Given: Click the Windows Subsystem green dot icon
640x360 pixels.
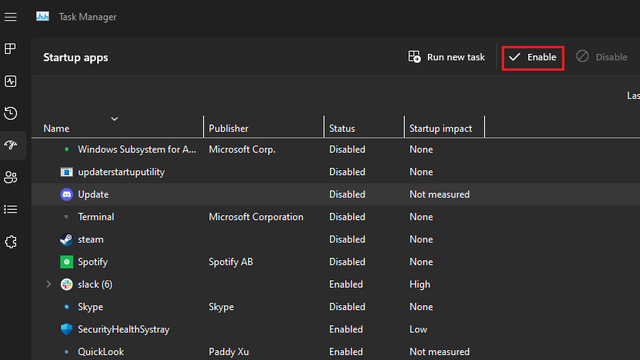Looking at the screenshot, I should pyautogui.click(x=67, y=149).
